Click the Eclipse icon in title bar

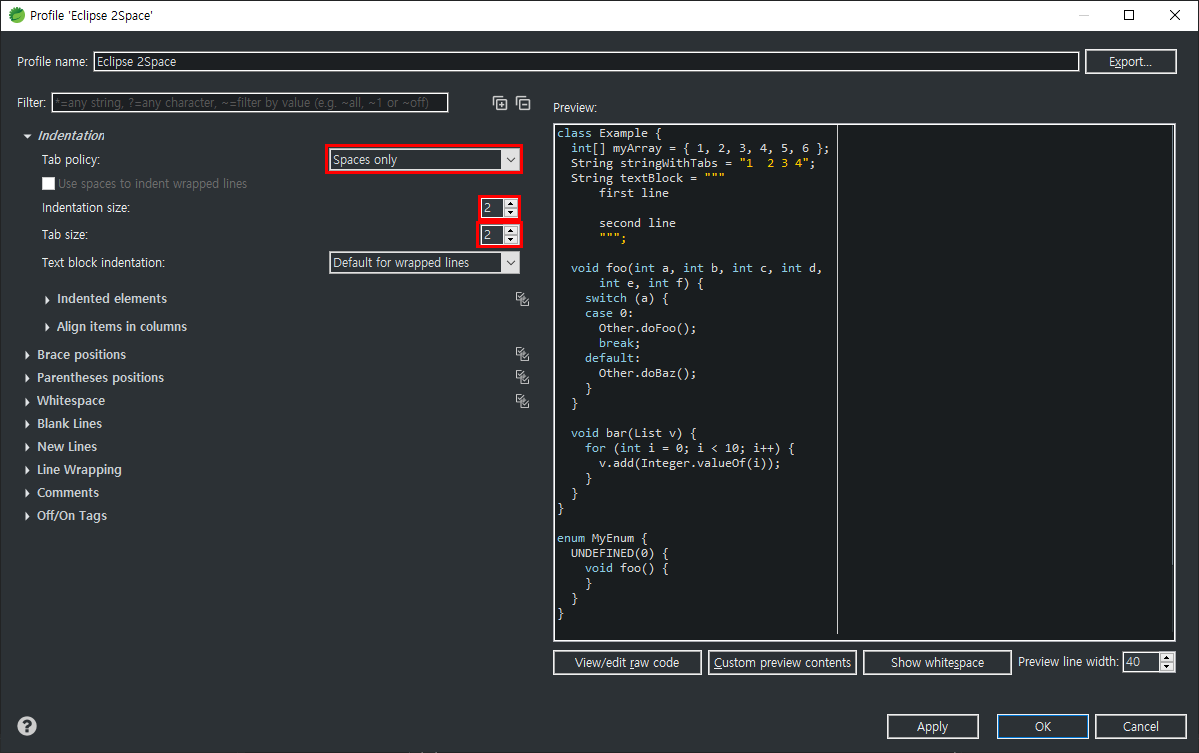point(16,15)
